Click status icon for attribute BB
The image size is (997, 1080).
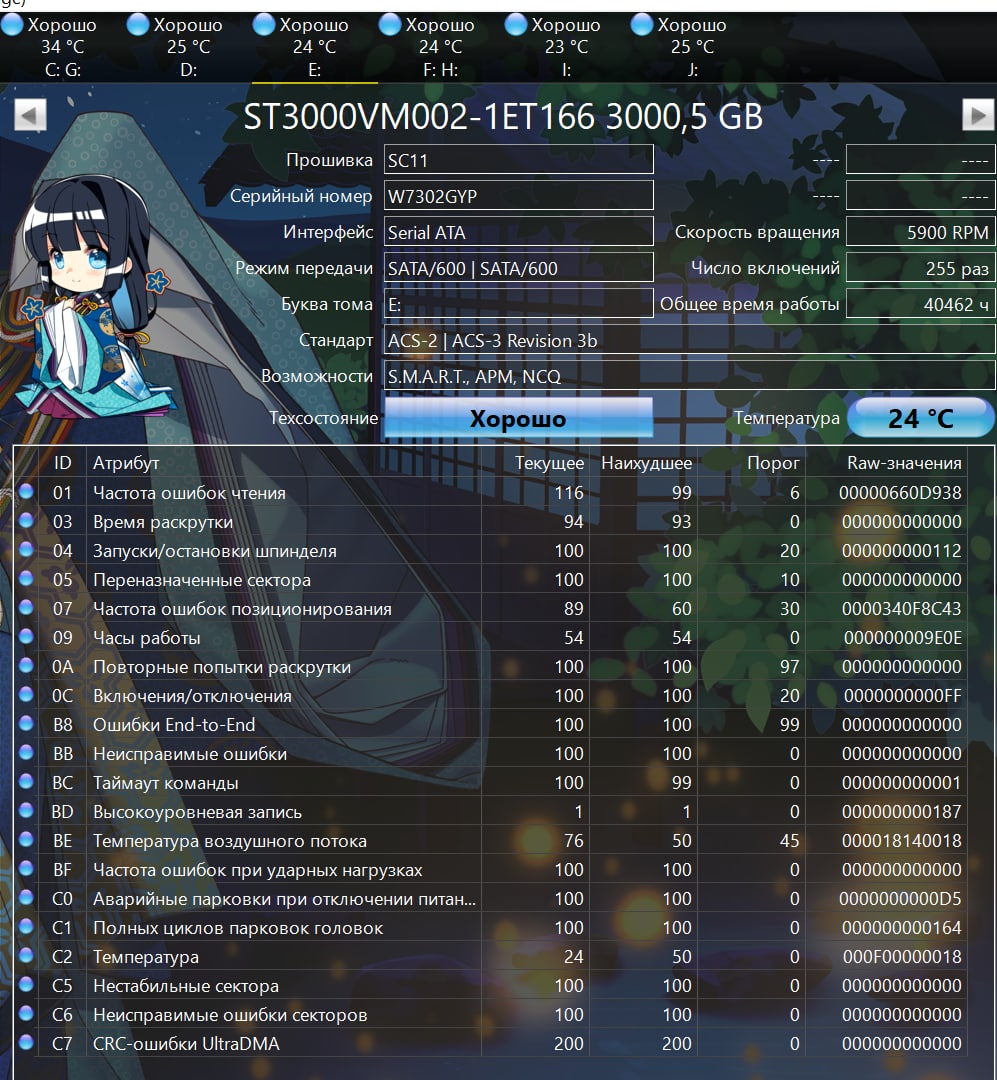[x=26, y=752]
